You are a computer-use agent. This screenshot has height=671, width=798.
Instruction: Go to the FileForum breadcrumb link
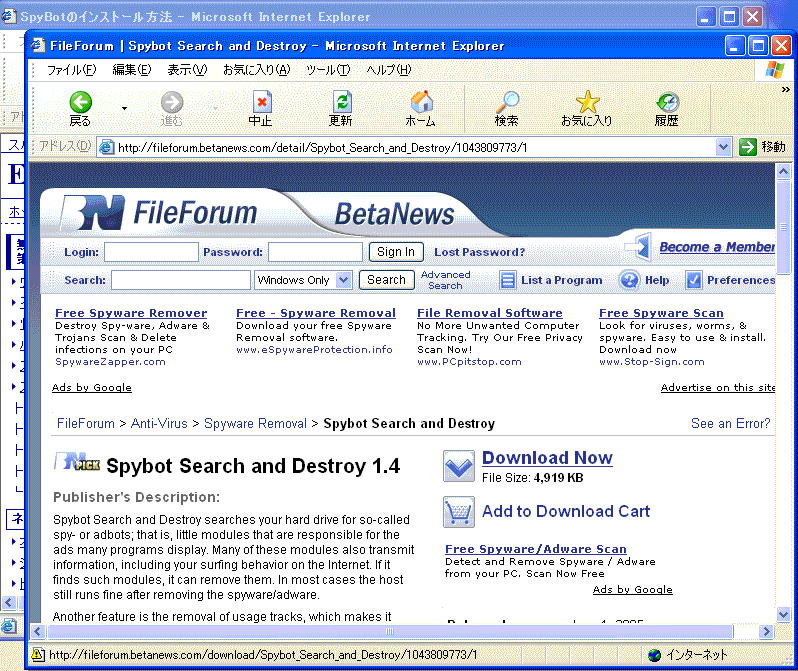[86, 424]
